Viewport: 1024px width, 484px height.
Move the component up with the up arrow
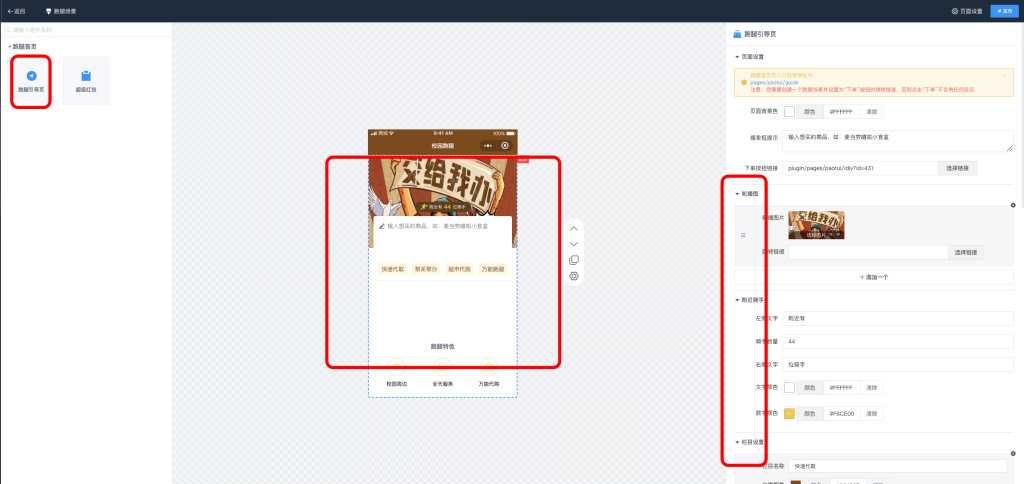click(574, 228)
